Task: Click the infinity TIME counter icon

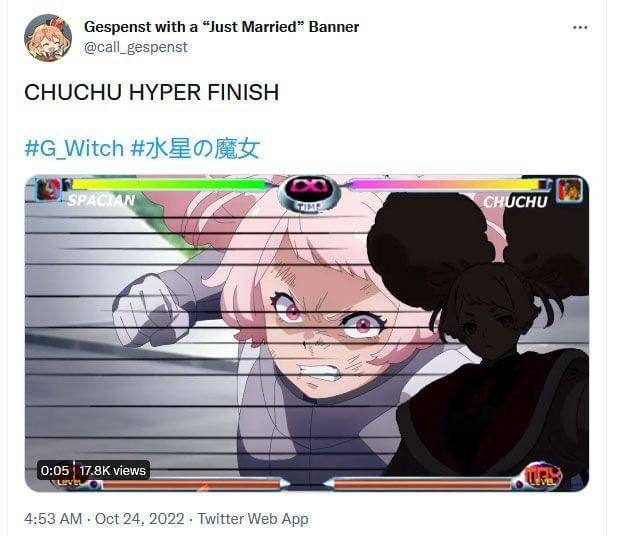Action: (309, 193)
